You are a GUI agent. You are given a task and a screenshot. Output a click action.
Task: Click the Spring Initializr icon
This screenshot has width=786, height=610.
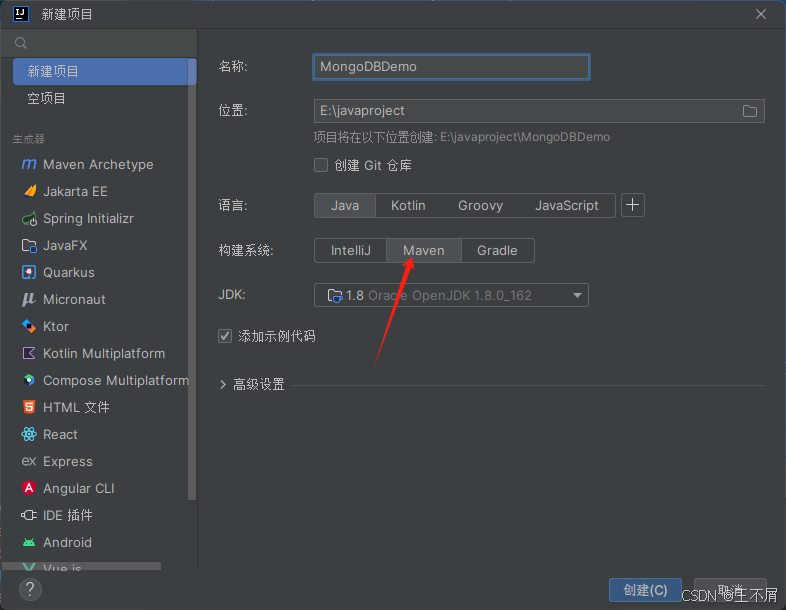coord(29,219)
